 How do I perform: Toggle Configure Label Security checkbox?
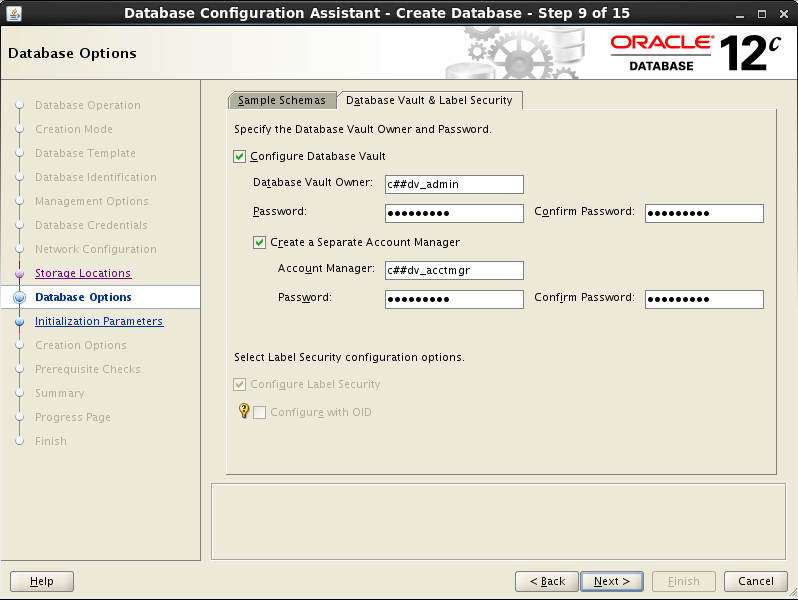click(x=239, y=384)
